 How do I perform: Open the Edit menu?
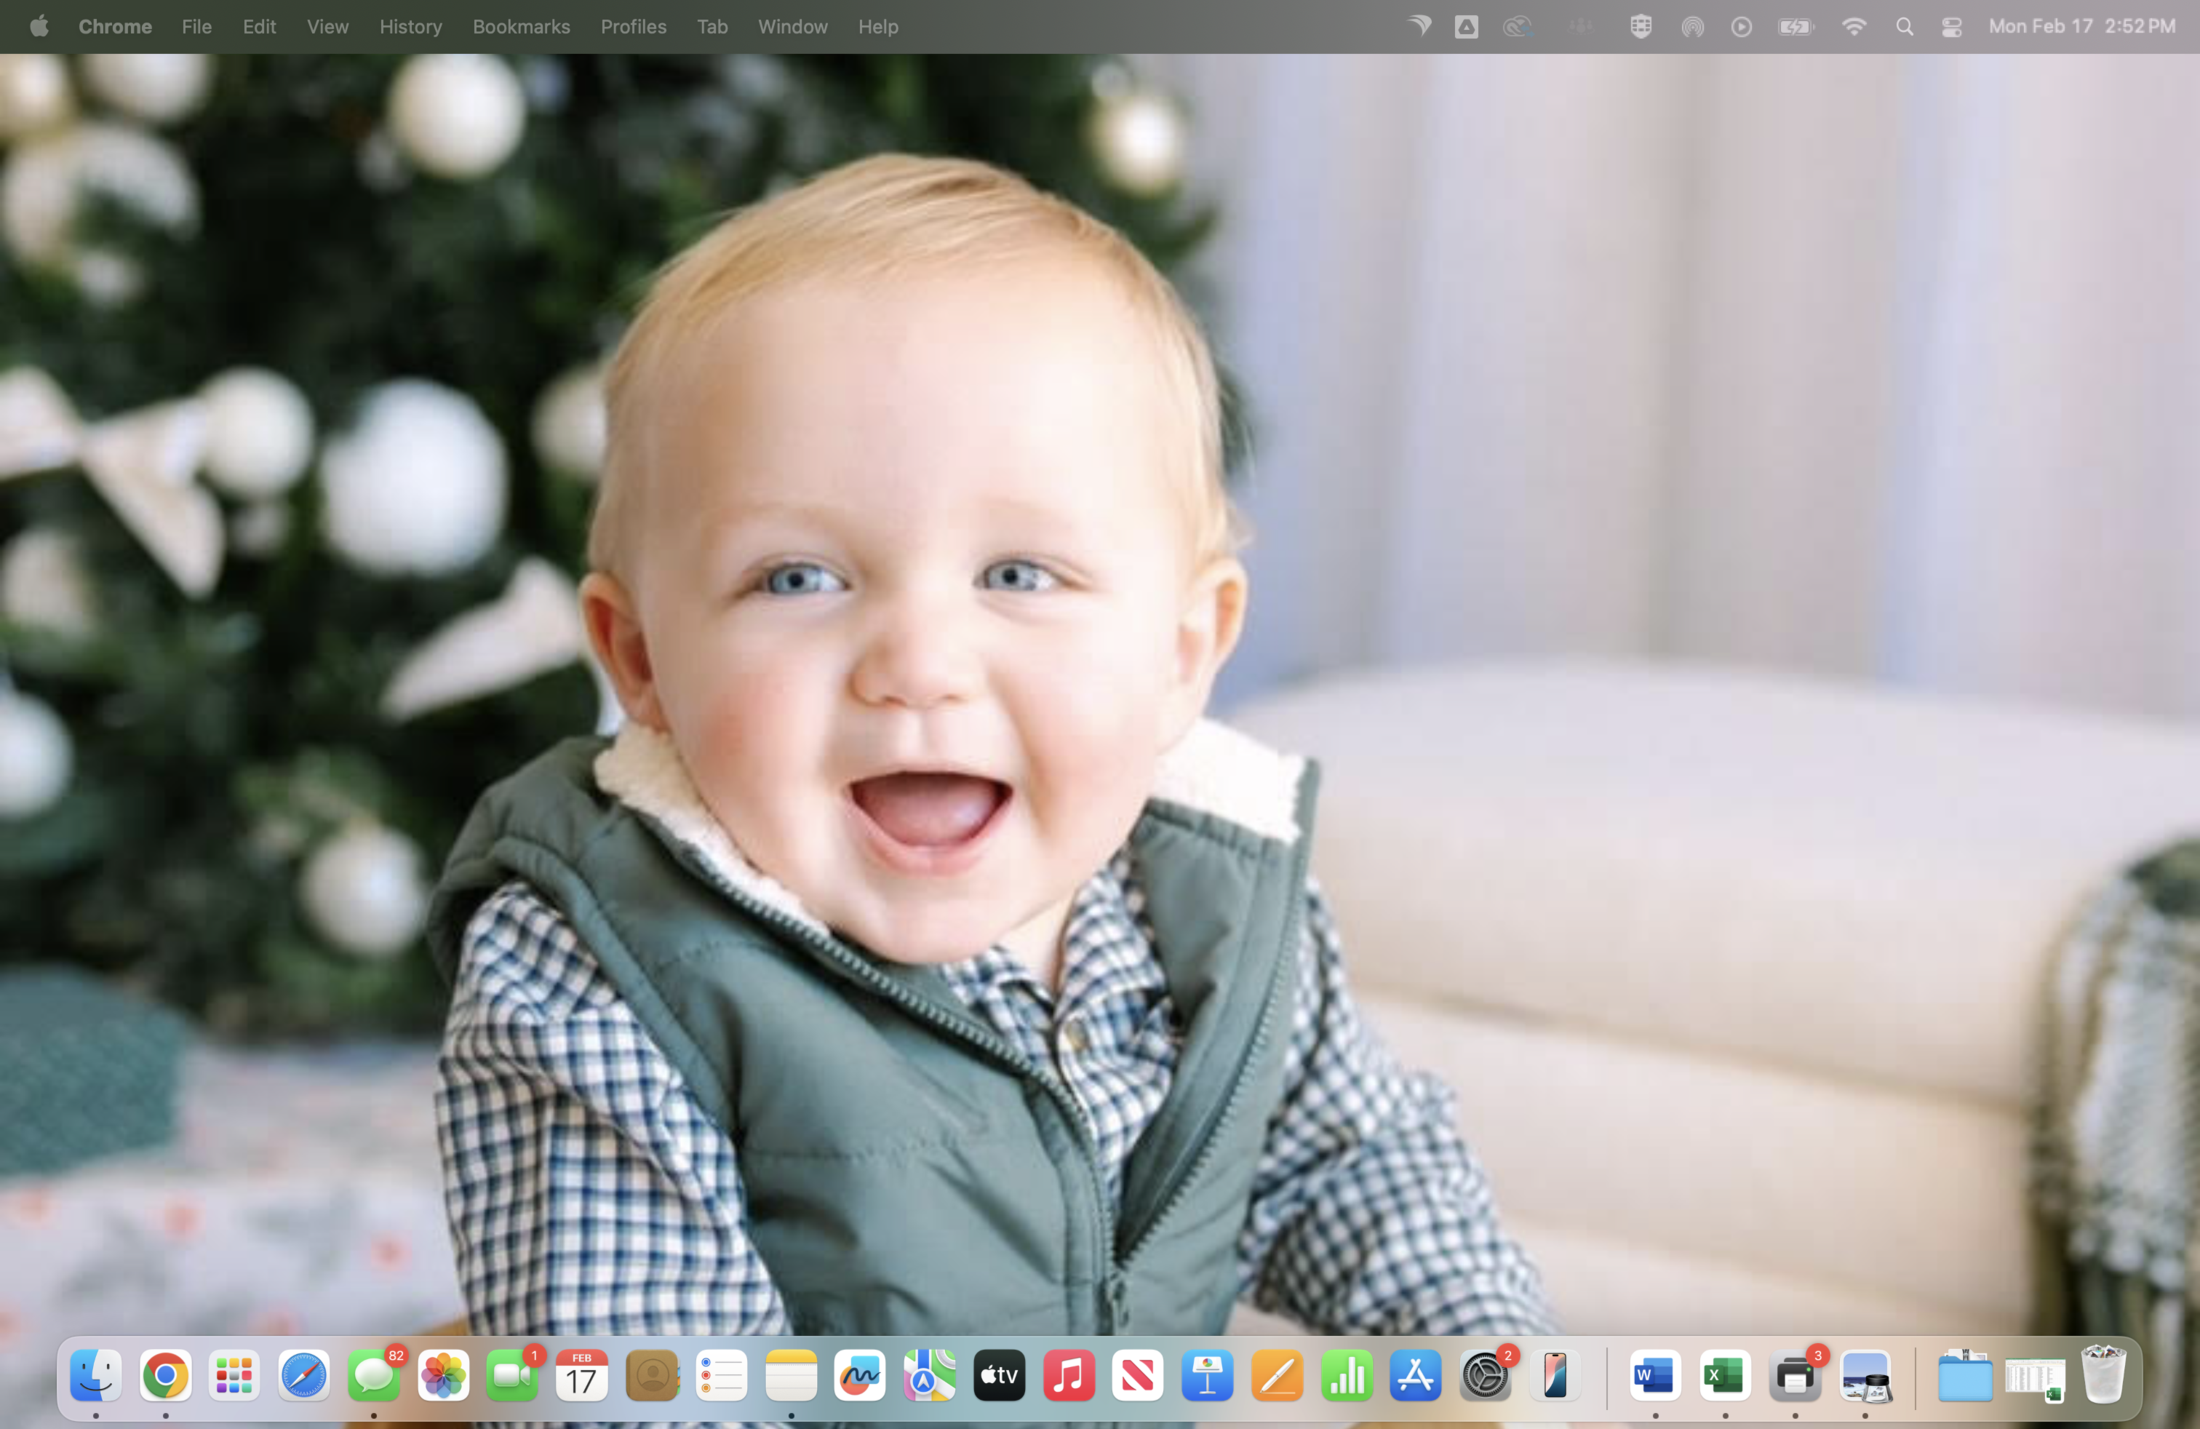tap(259, 27)
